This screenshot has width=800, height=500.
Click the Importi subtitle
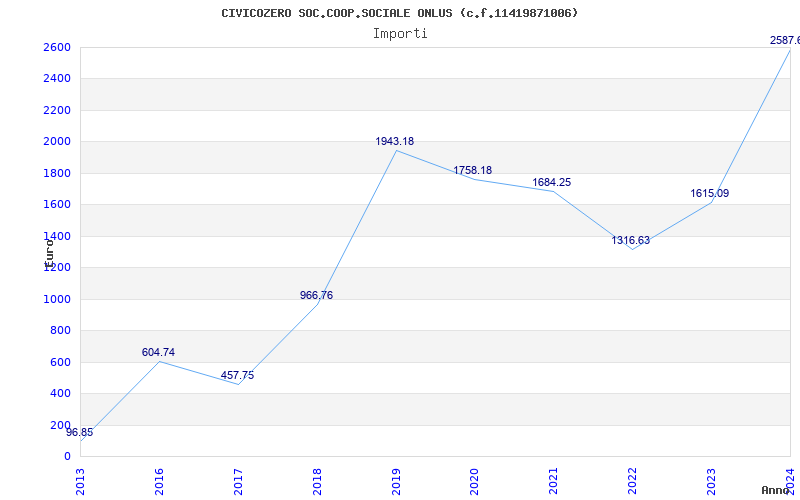pyautogui.click(x=400, y=34)
